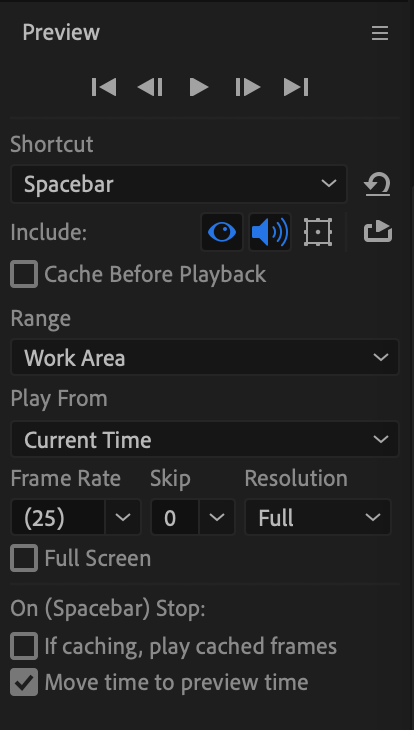Image resolution: width=414 pixels, height=730 pixels.
Task: Open the Work Area range dropdown
Action: 205,358
